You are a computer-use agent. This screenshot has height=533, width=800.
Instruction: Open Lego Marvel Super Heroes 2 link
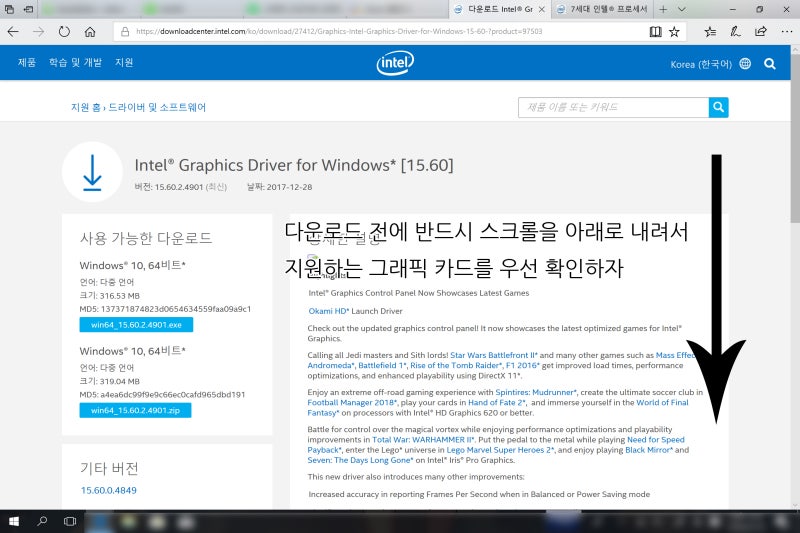coord(500,450)
